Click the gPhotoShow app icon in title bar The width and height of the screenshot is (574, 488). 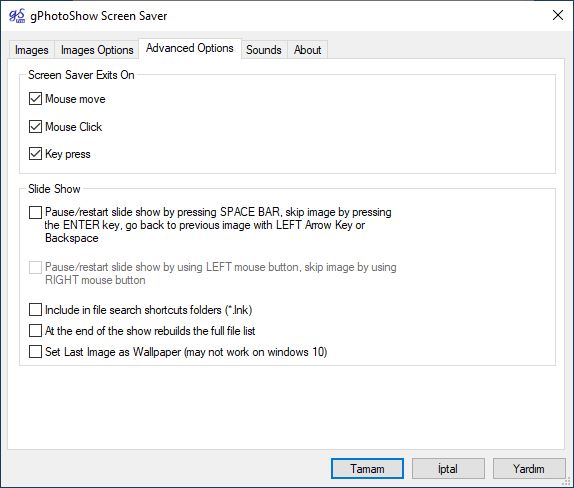(17, 16)
